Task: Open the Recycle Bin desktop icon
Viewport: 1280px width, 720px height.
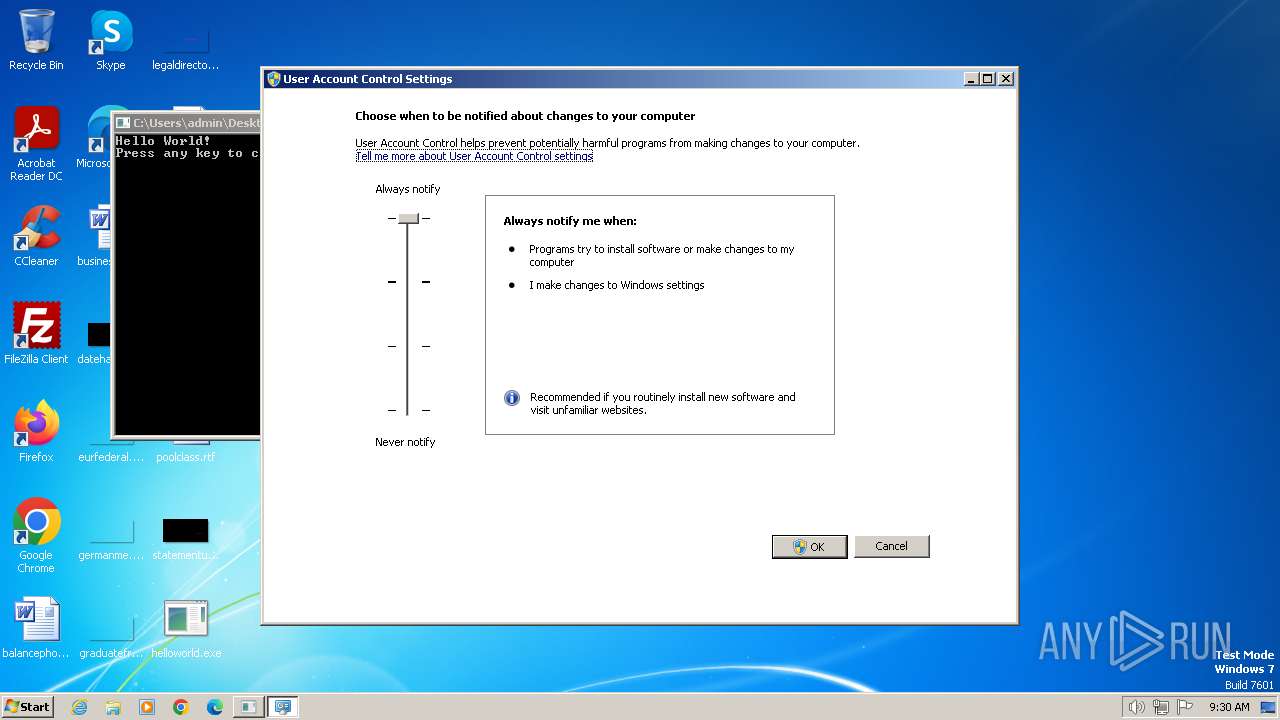Action: click(36, 40)
